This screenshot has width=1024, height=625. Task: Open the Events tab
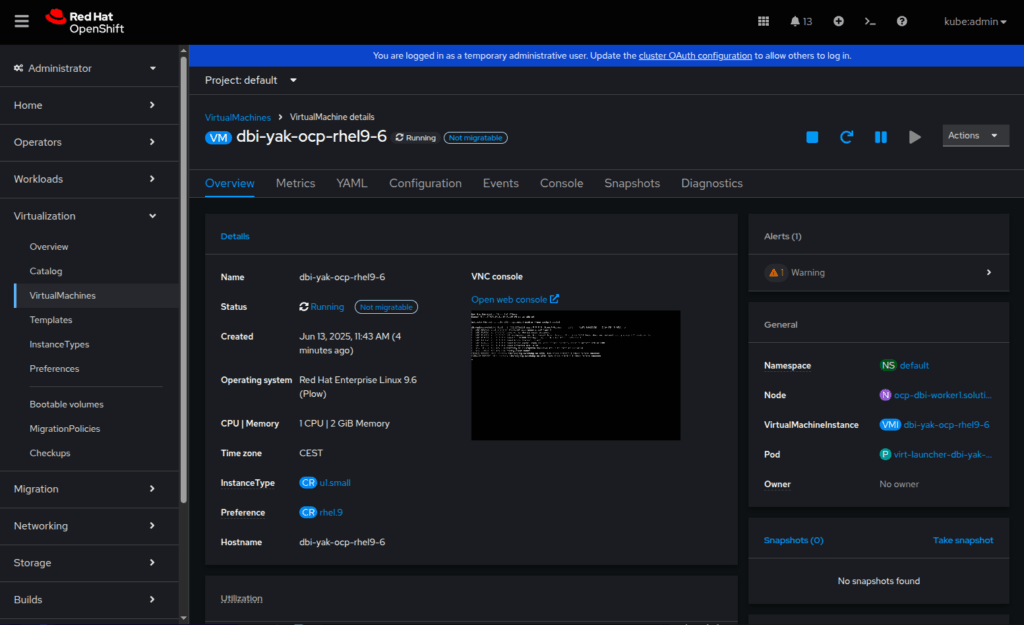click(501, 184)
